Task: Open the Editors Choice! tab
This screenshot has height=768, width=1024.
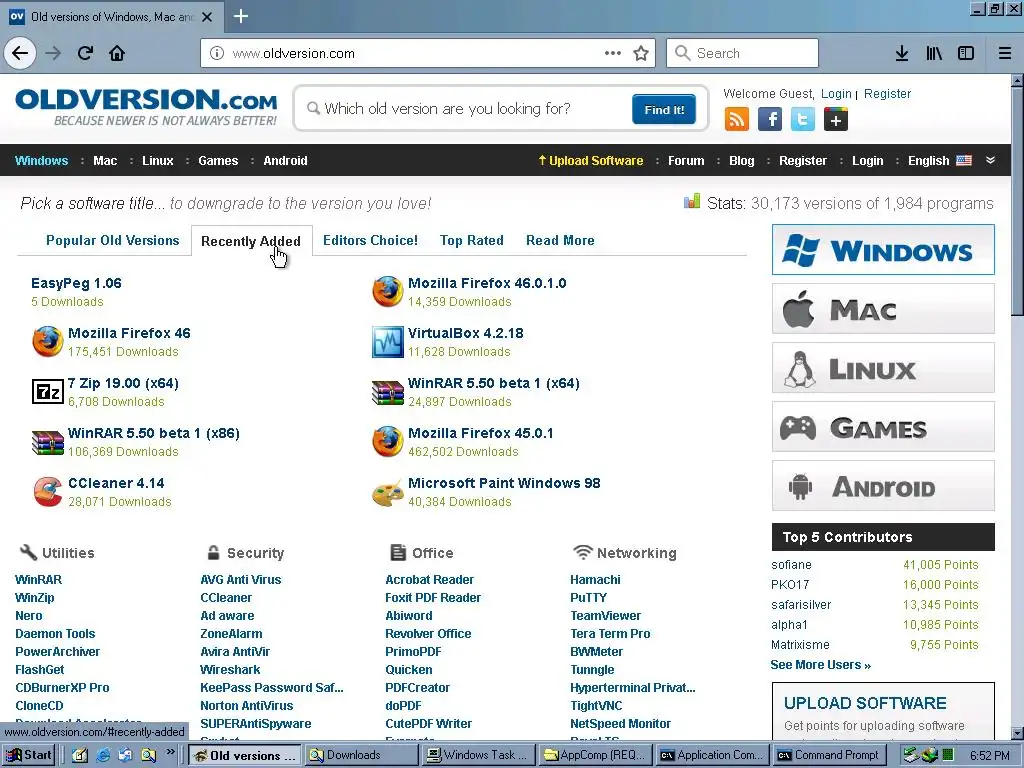Action: (x=370, y=240)
